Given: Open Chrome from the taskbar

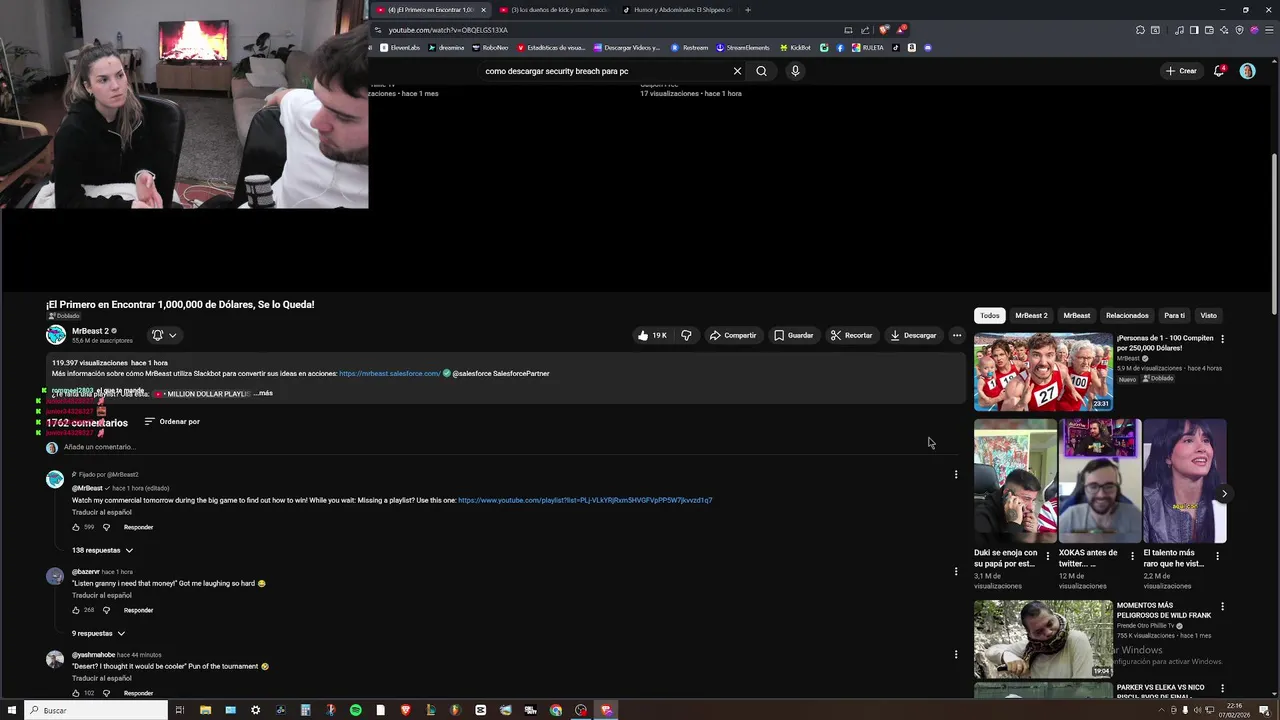Looking at the screenshot, I should pos(556,710).
